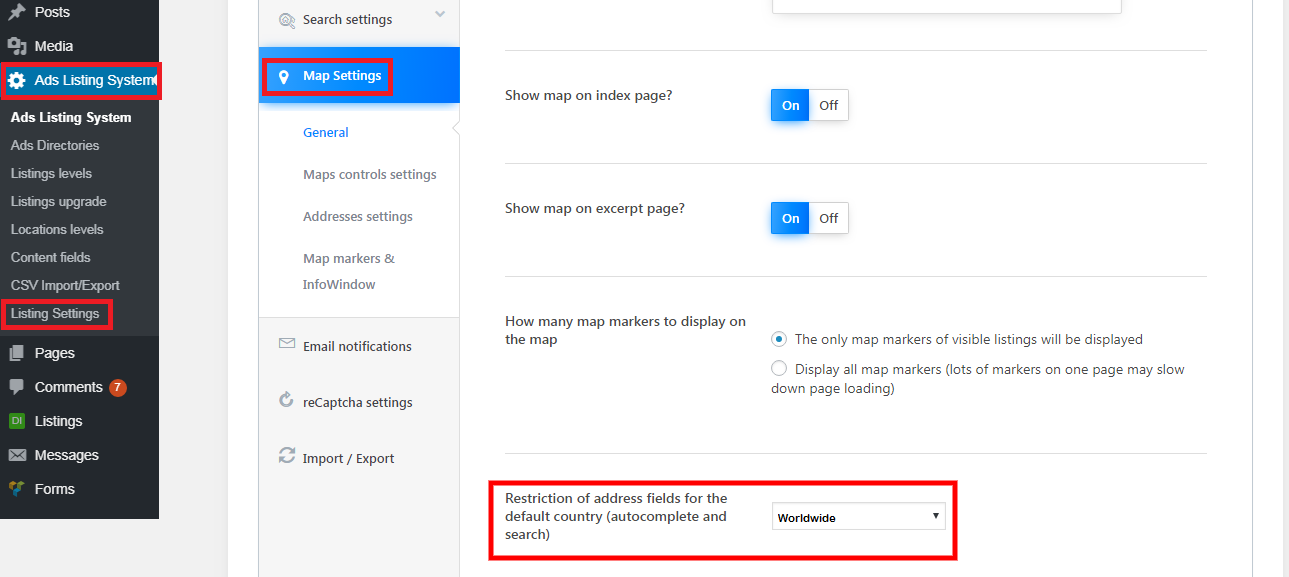
Task: Go to Listing Settings submenu link
Action: point(55,313)
